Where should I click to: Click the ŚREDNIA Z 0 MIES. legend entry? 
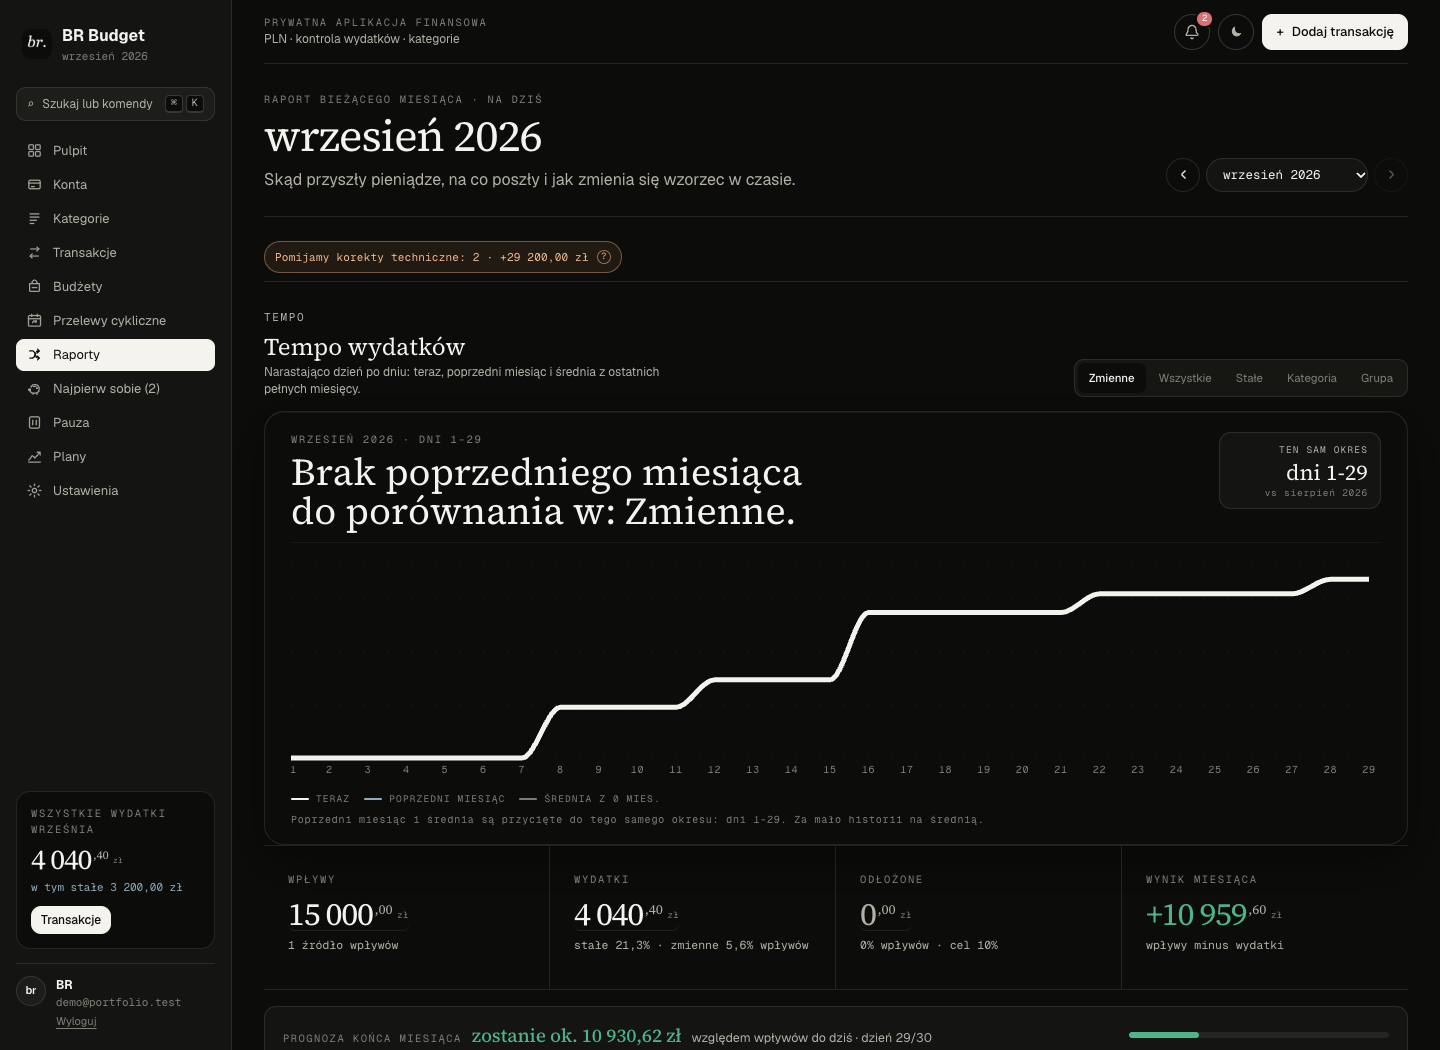pyautogui.click(x=589, y=799)
